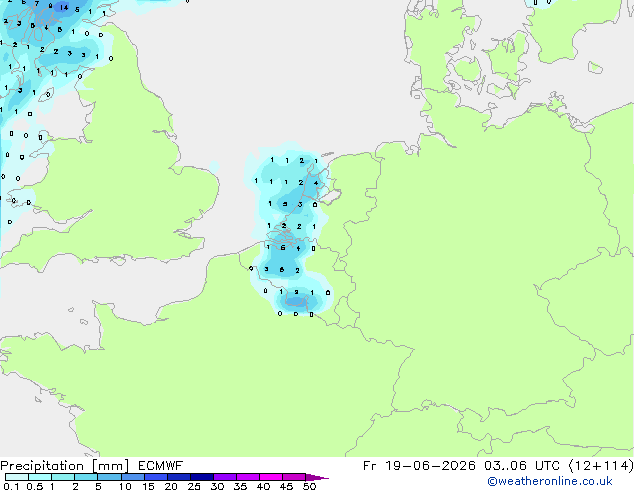Pick the 40–45 mm magenta legend swatch
This screenshot has height=490, width=634.
271,477
